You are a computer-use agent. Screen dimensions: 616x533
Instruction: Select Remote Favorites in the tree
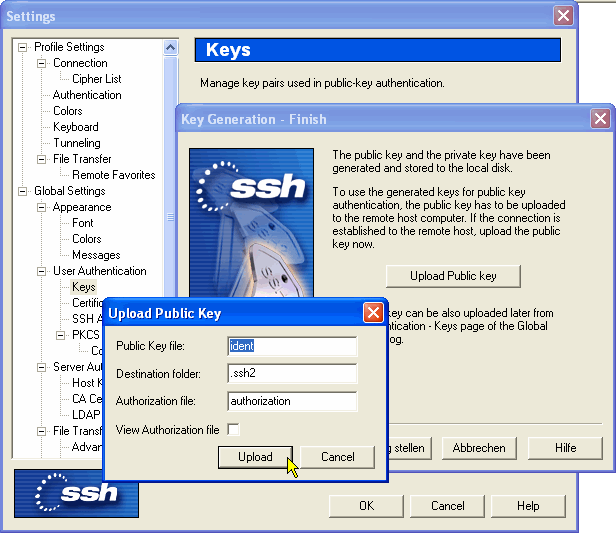coord(114,175)
